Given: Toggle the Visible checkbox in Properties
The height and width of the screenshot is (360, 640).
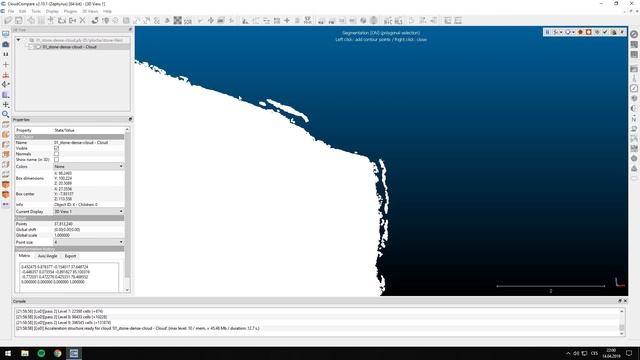Looking at the screenshot, I should coord(56,148).
